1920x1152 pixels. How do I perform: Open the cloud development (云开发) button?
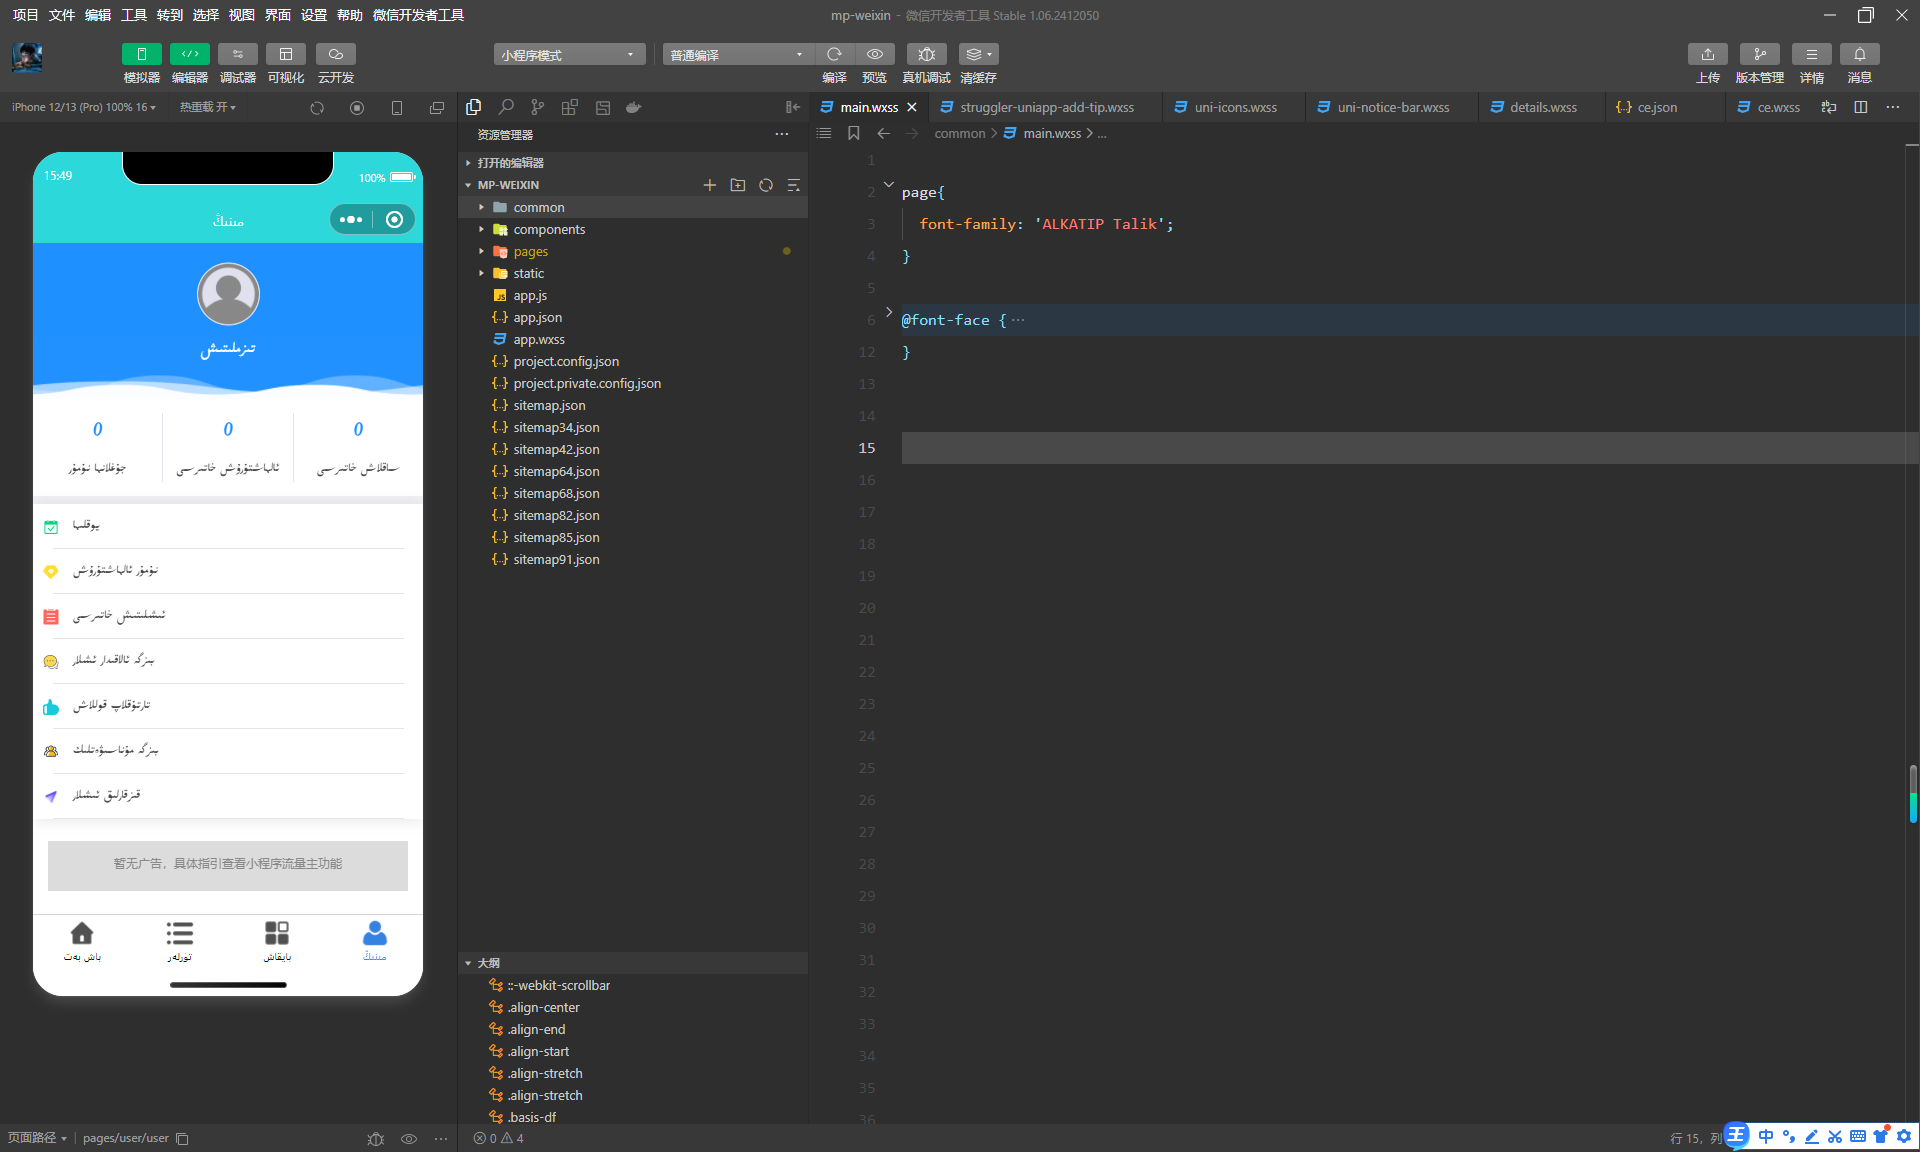335,54
